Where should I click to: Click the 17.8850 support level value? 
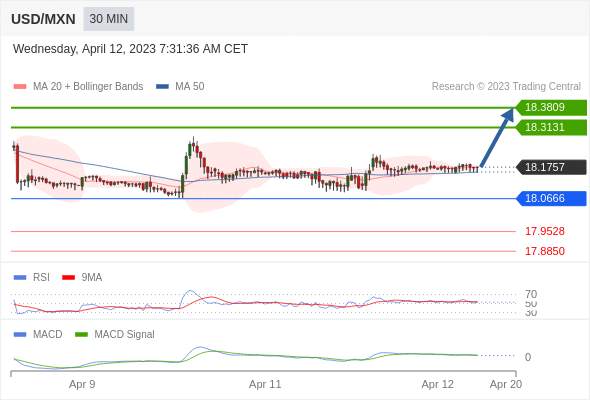[x=544, y=251]
